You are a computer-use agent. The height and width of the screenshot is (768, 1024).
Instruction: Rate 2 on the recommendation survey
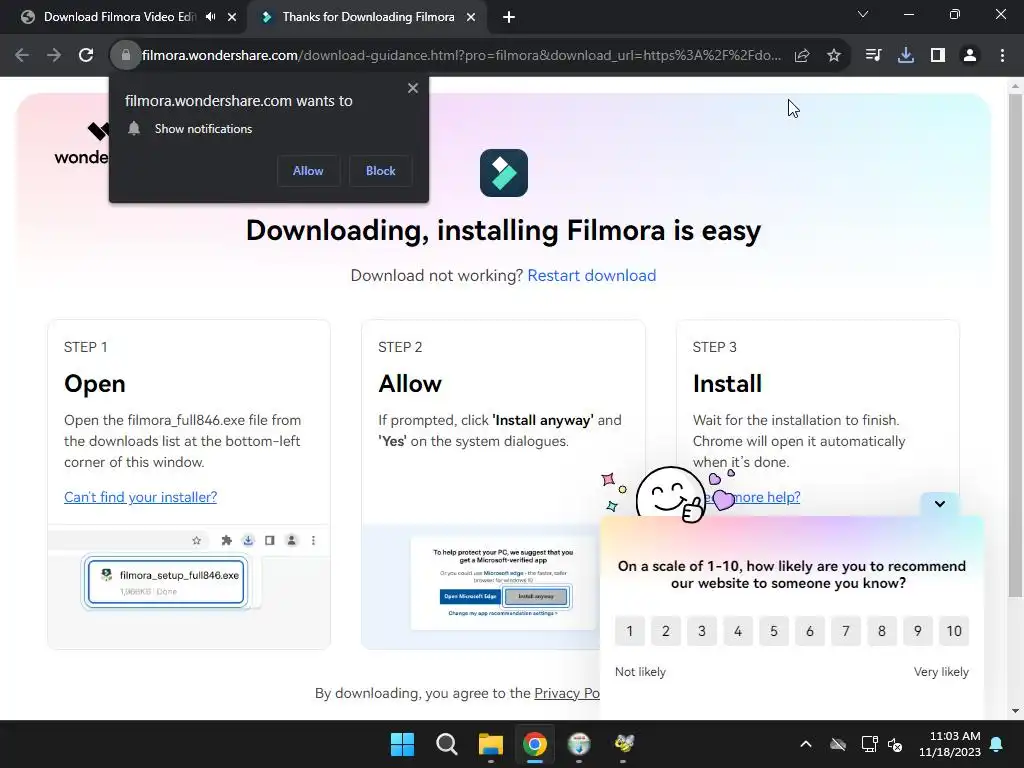[x=665, y=631]
